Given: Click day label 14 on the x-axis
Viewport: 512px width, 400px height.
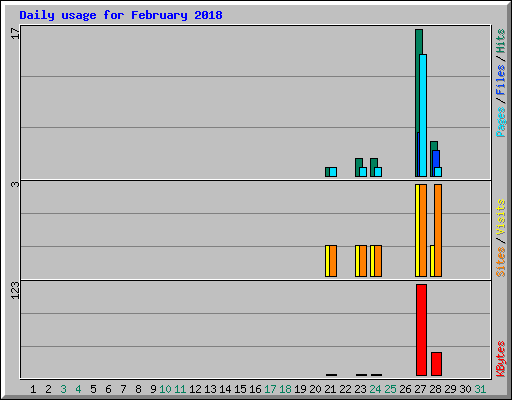Looking at the screenshot, I should (x=225, y=389).
